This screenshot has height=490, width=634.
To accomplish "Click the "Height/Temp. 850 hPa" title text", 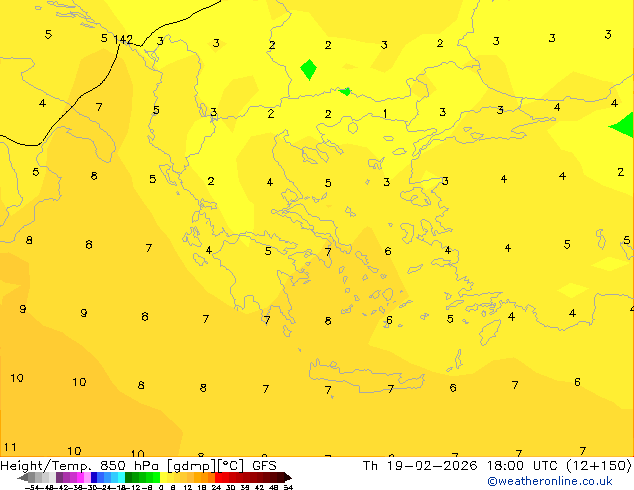I will click(80, 465).
